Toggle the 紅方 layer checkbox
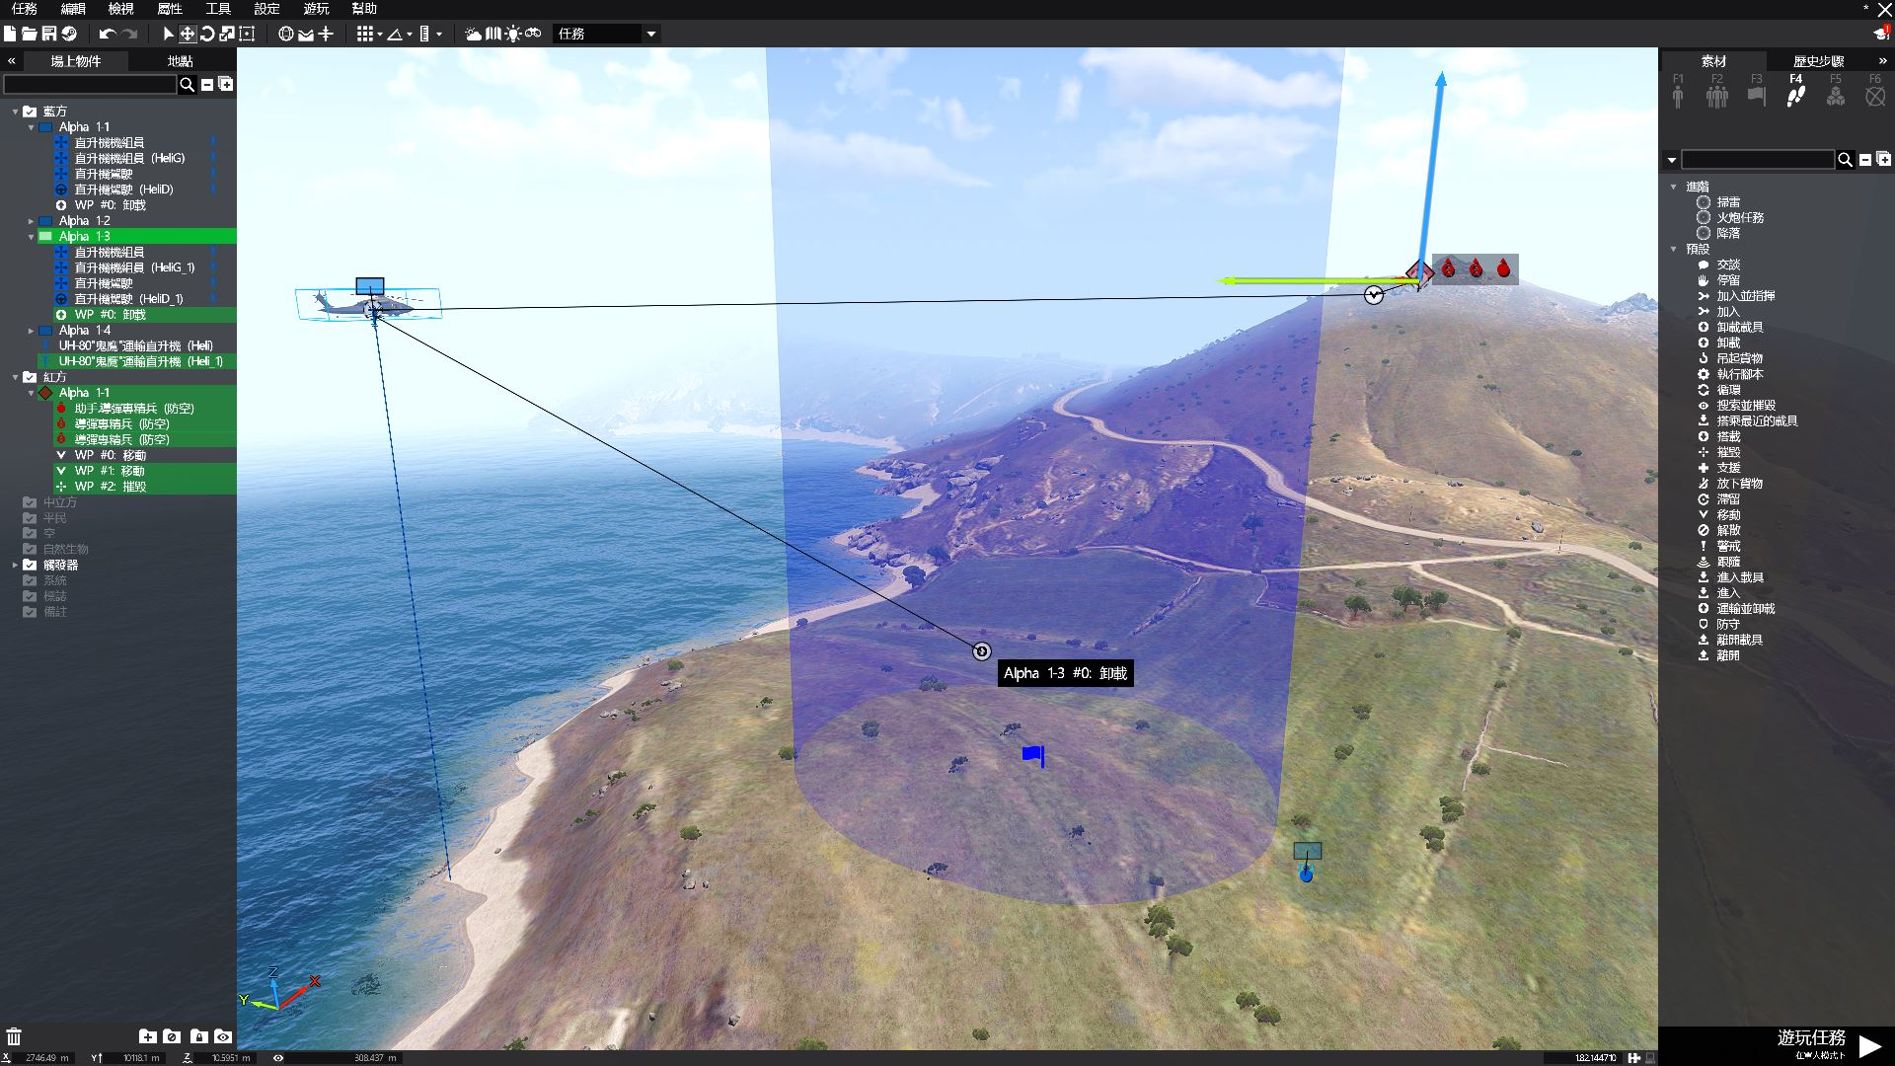This screenshot has height=1066, width=1895. [30, 377]
